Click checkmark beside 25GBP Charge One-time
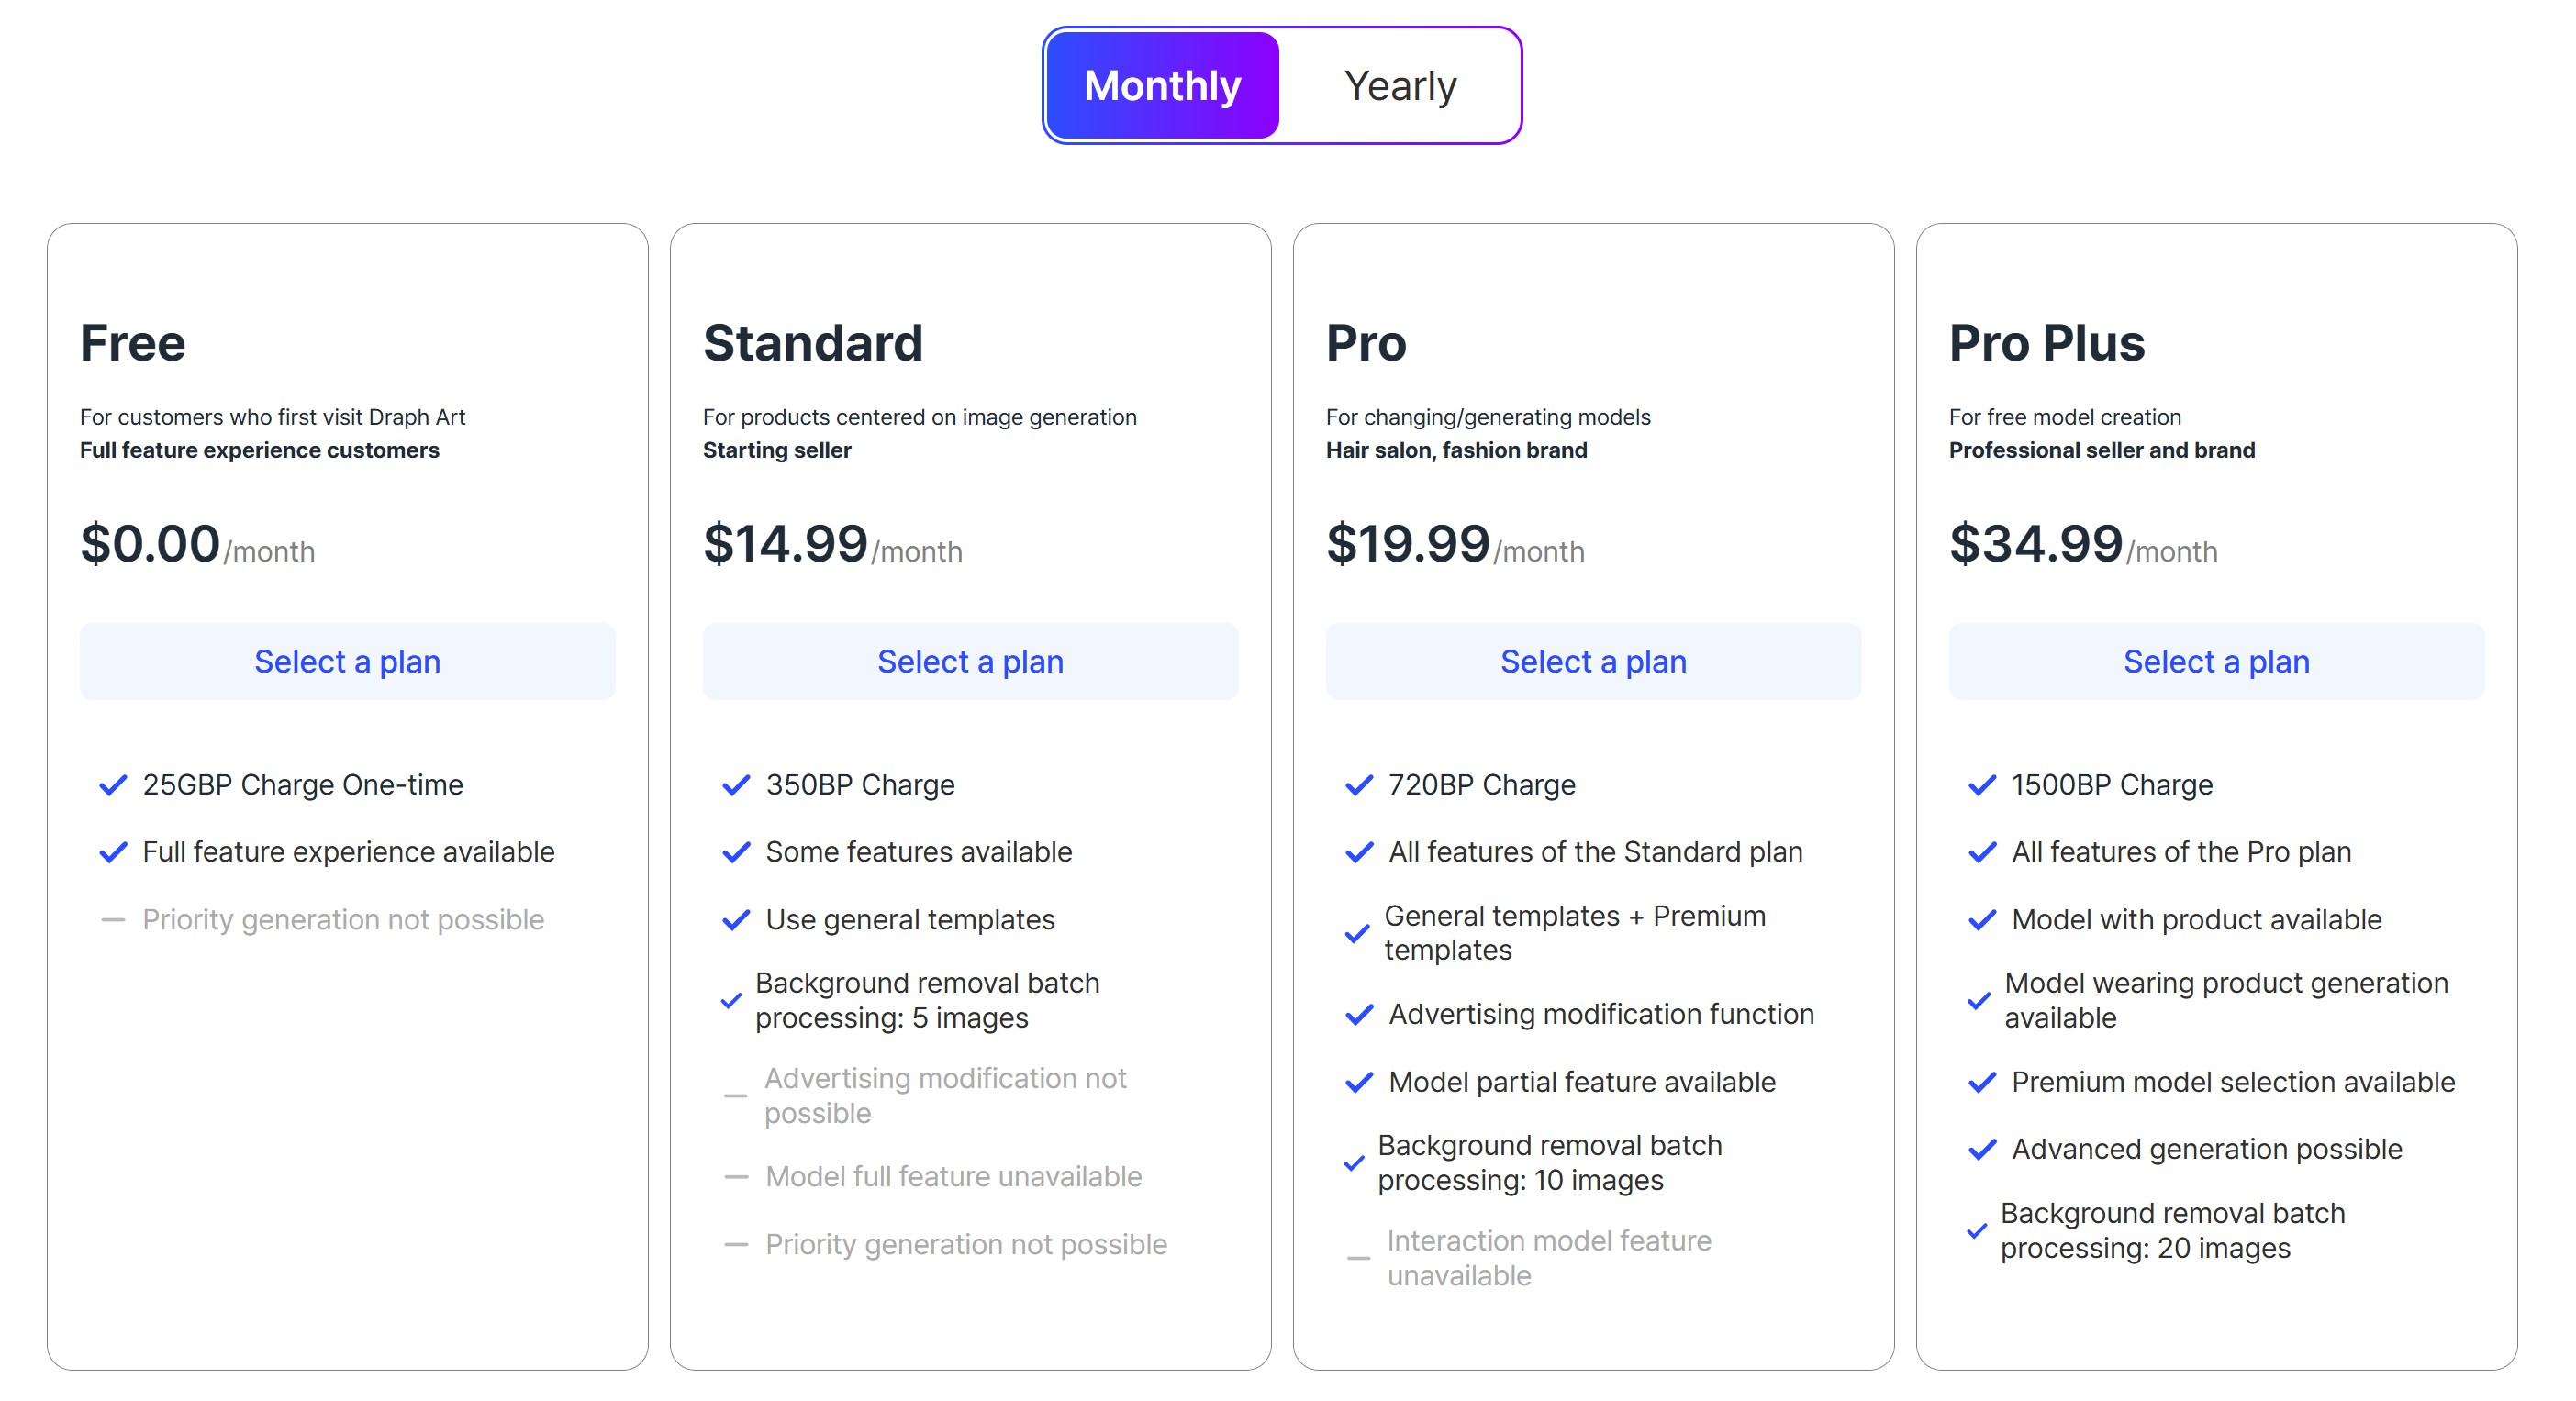The height and width of the screenshot is (1401, 2576). tap(113, 785)
